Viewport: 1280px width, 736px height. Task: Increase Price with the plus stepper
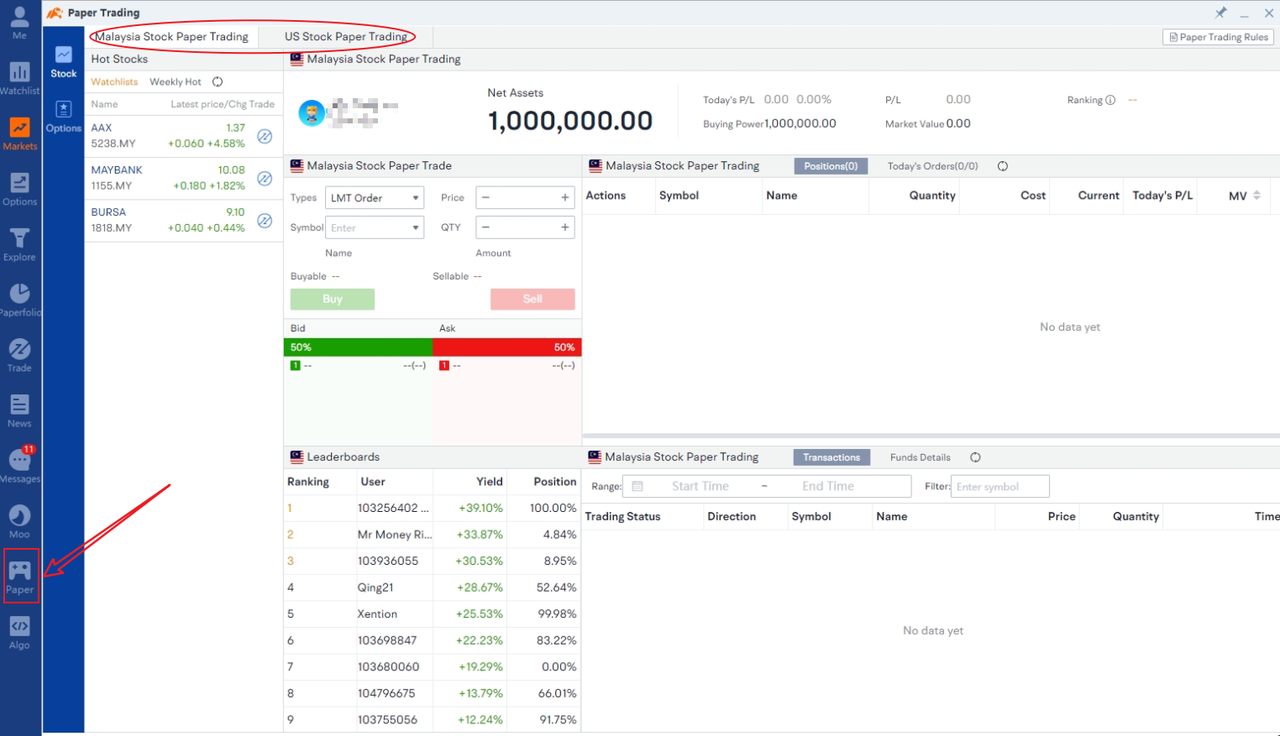click(x=565, y=198)
